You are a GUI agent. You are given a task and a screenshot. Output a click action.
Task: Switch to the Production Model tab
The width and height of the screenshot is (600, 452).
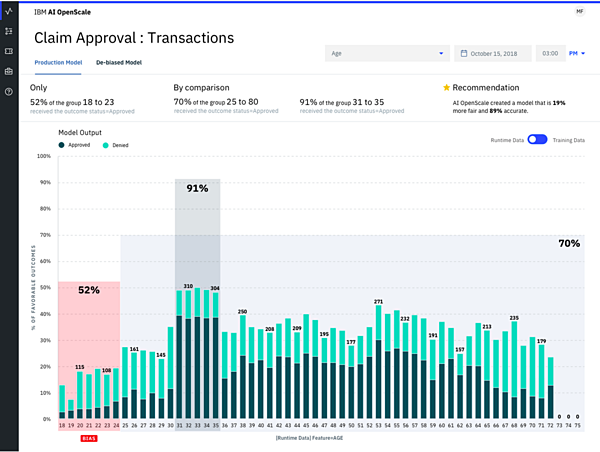pyautogui.click(x=60, y=62)
